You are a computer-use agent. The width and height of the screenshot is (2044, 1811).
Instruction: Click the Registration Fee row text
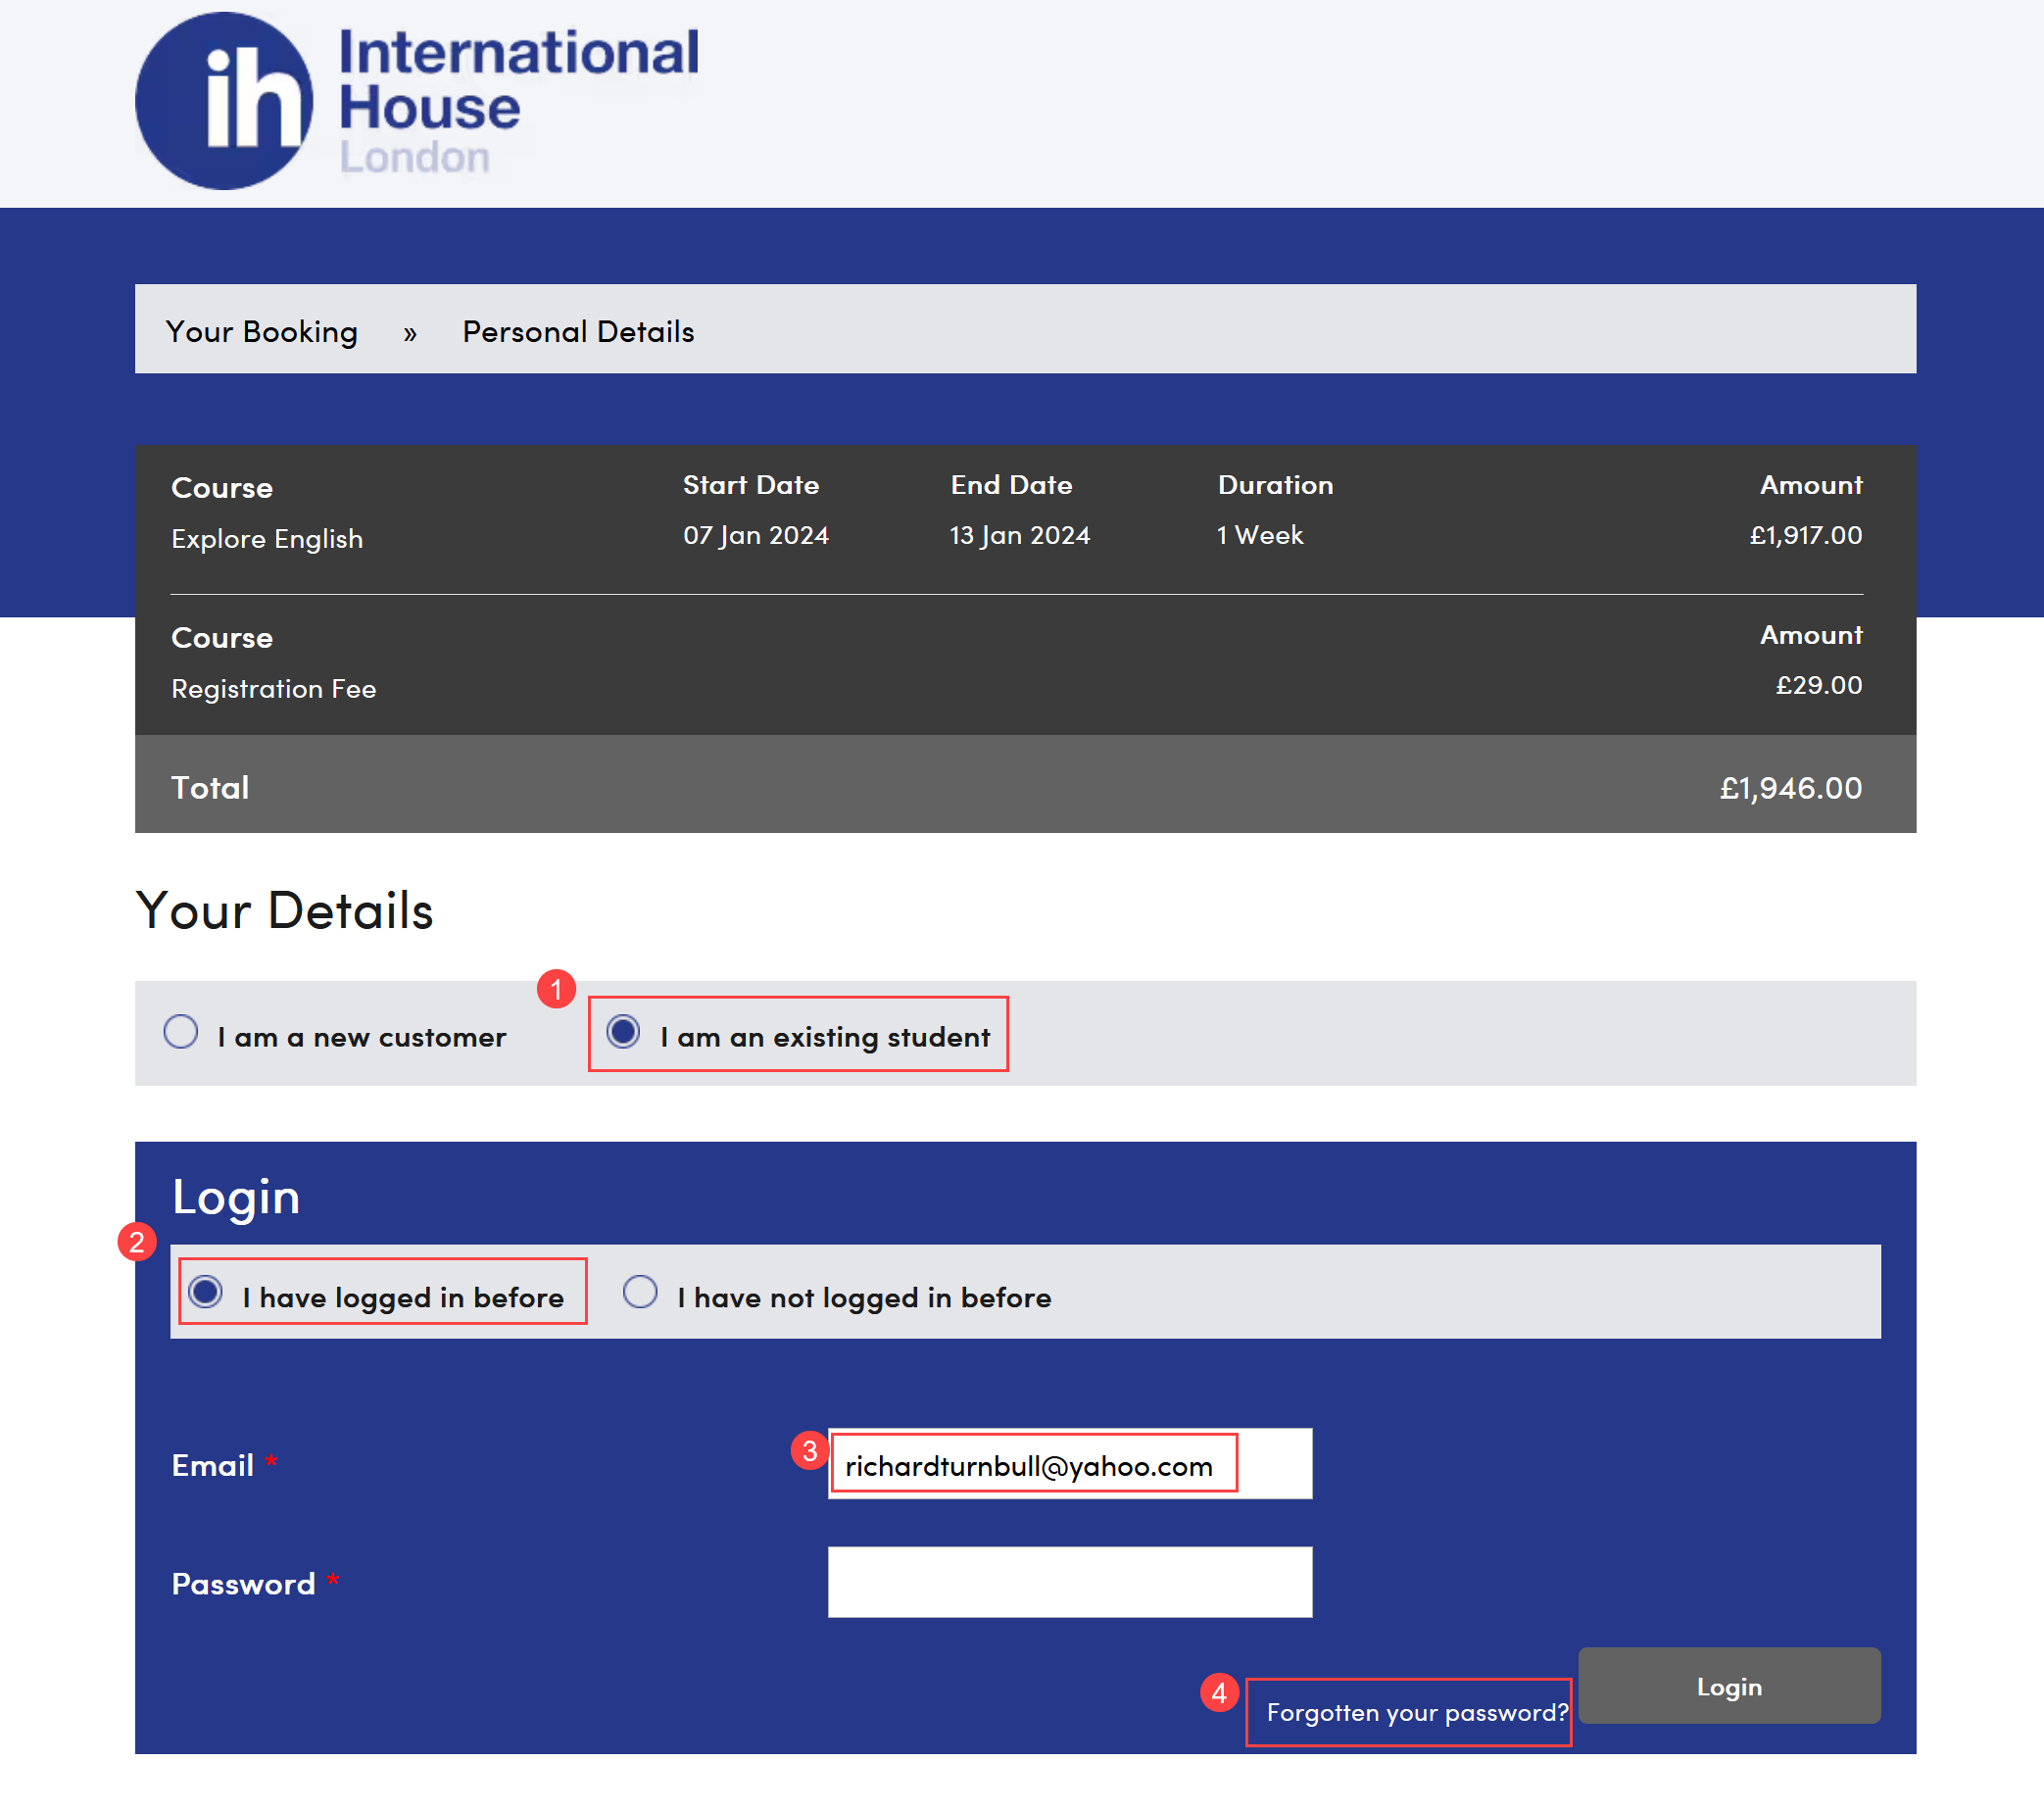click(274, 688)
